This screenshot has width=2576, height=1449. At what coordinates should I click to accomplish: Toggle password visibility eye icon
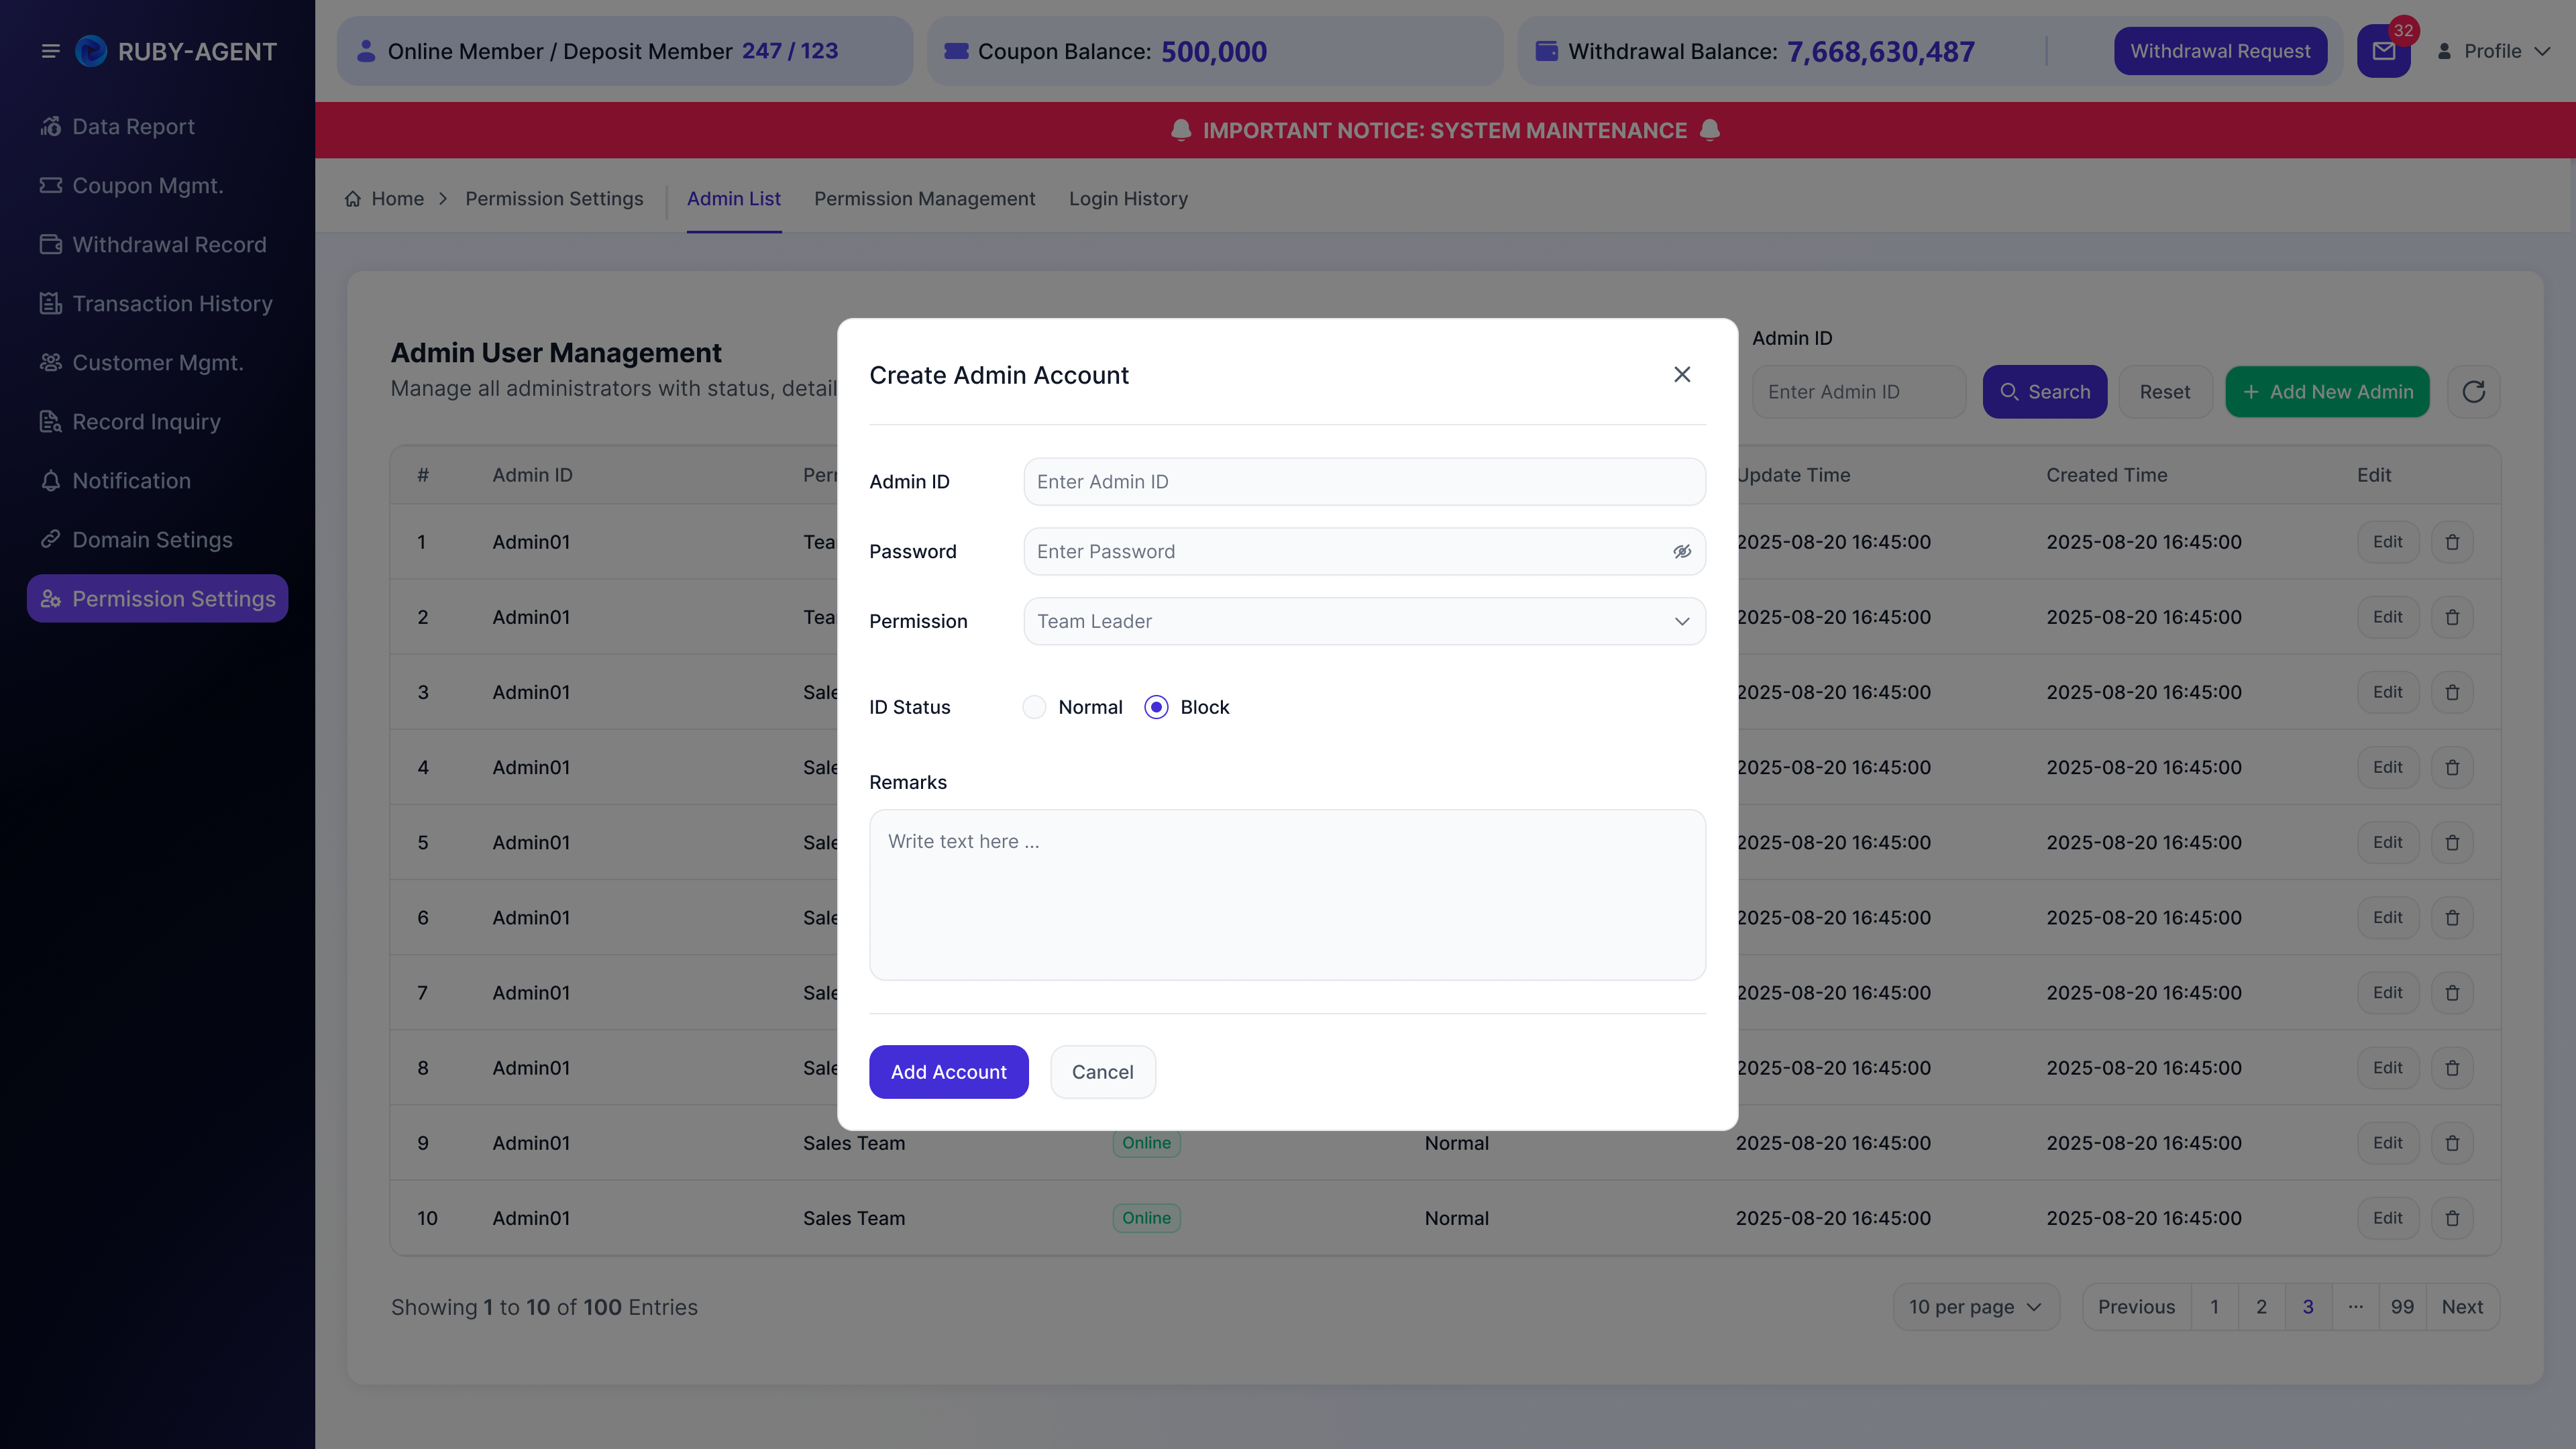click(x=1682, y=552)
